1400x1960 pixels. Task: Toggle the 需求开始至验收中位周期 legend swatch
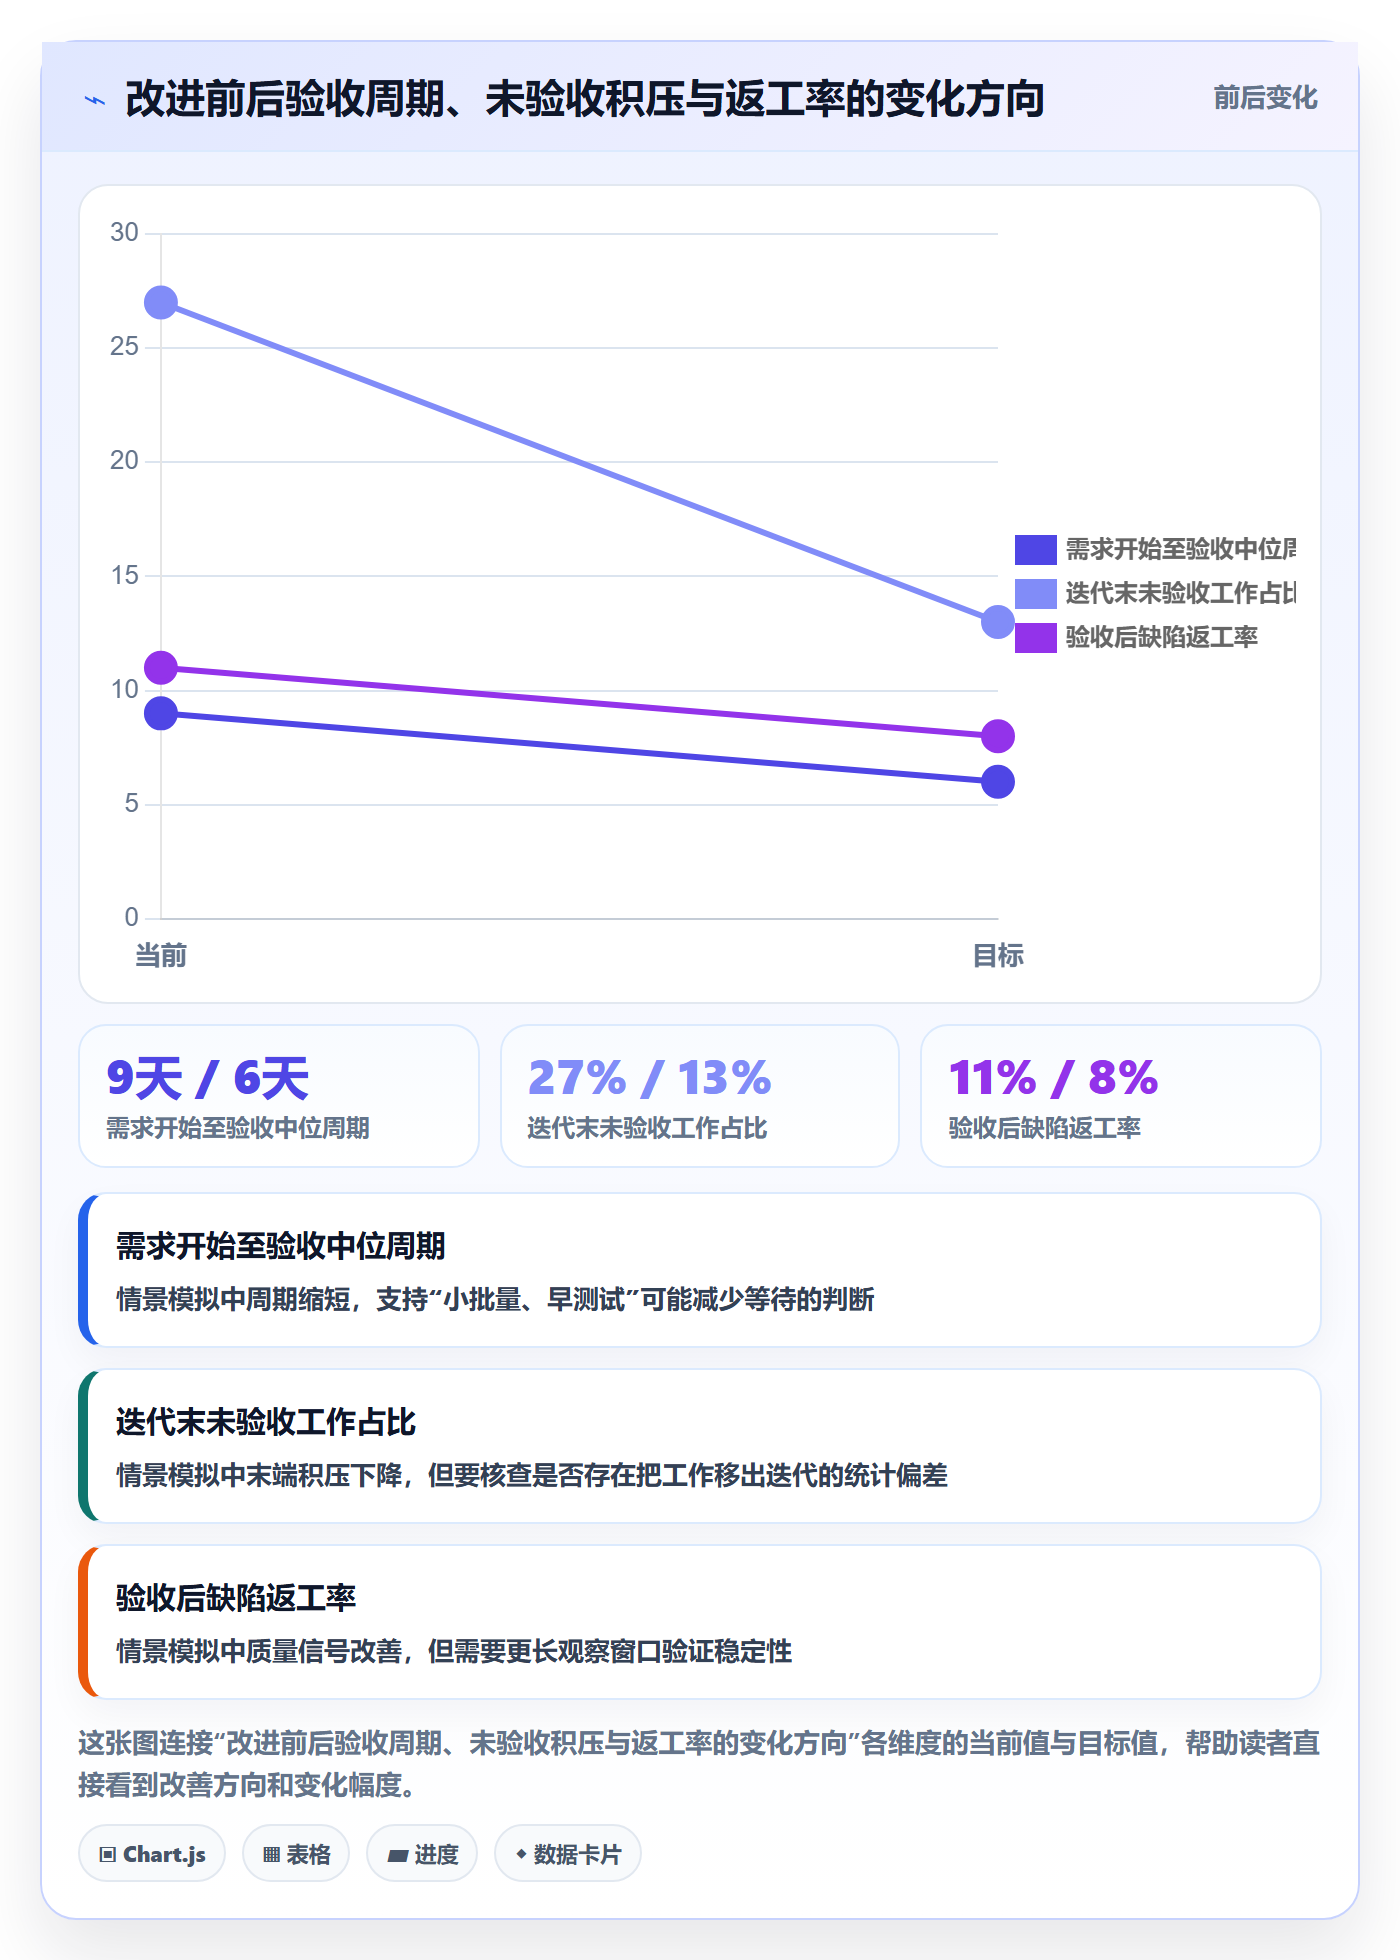1036,550
